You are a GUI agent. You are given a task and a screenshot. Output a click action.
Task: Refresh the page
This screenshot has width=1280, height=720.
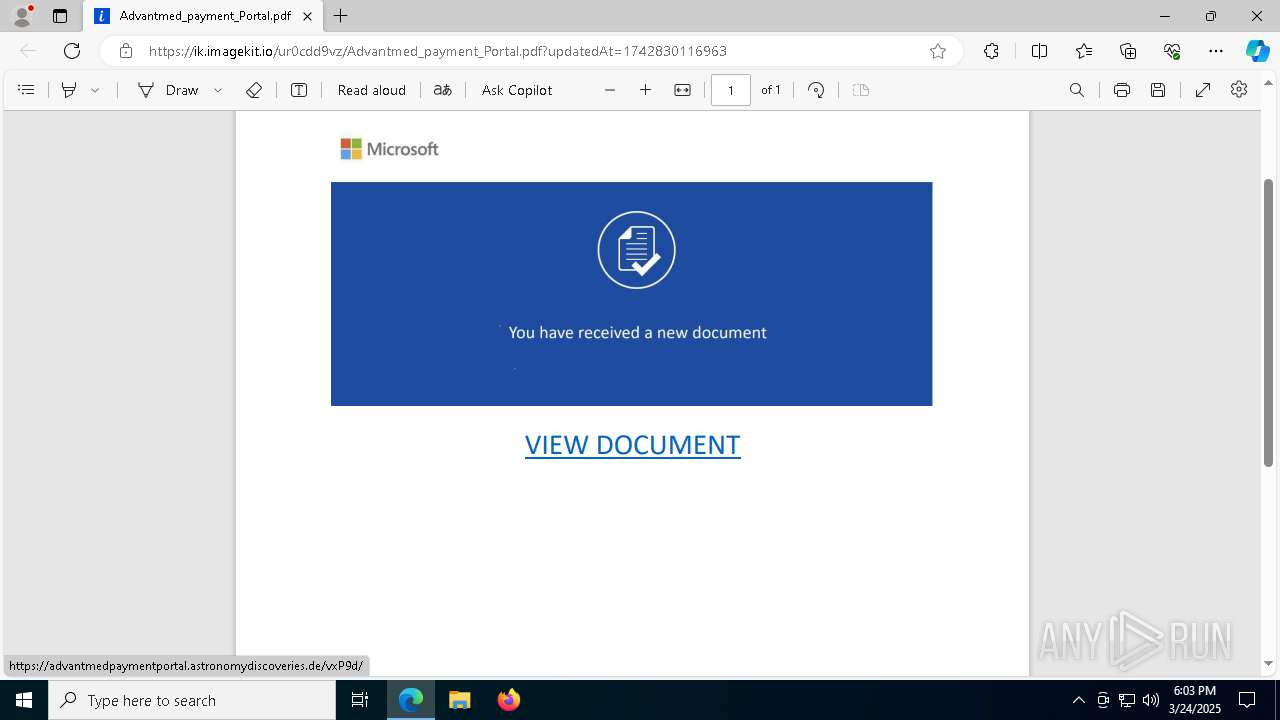72,51
